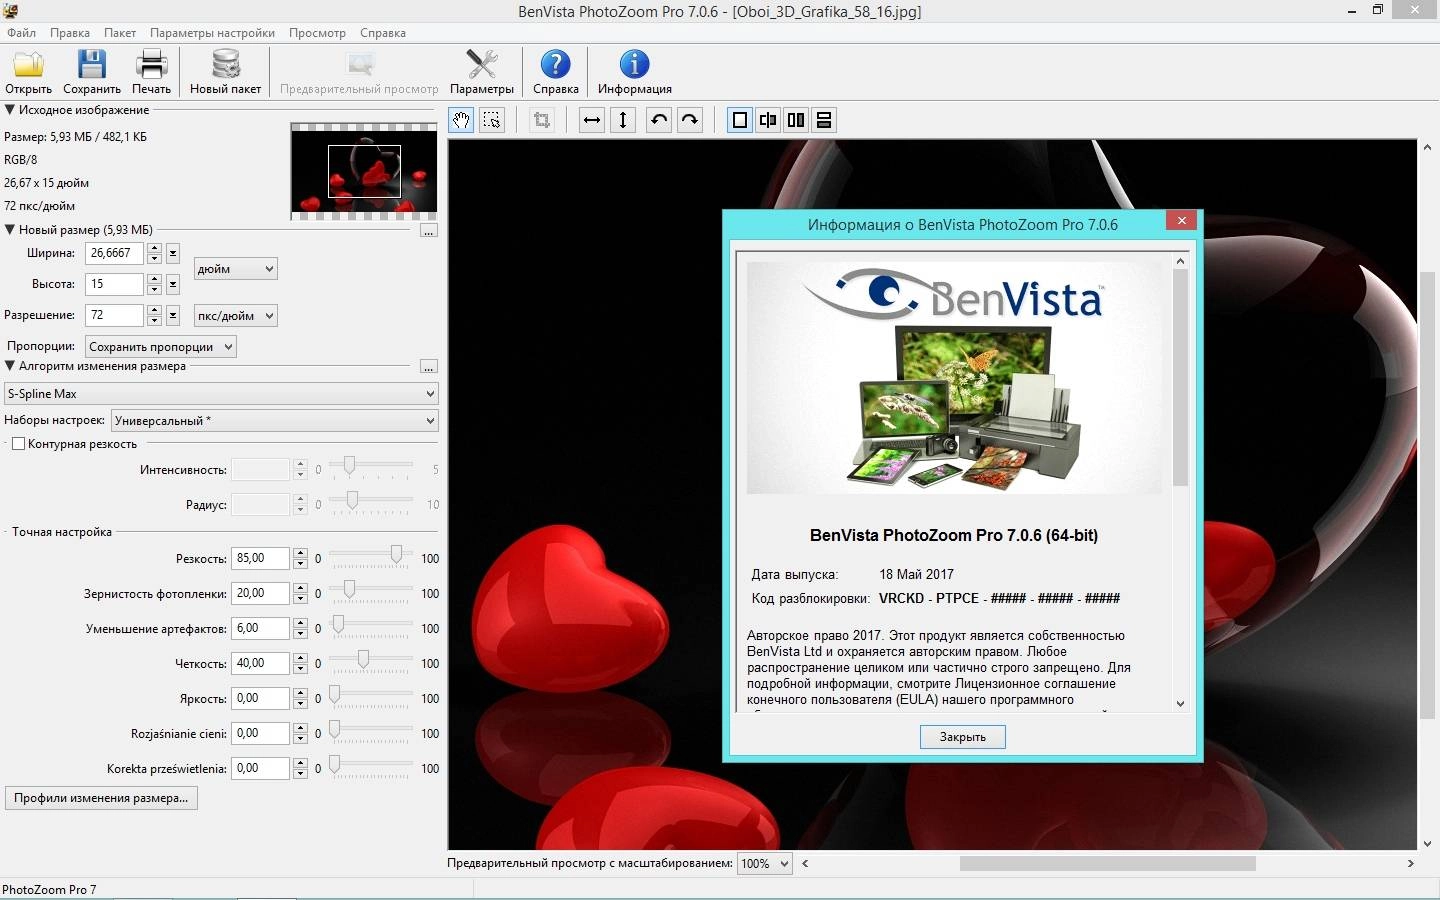Collapse the Алгоритм изменения размера section

pyautogui.click(x=10, y=366)
